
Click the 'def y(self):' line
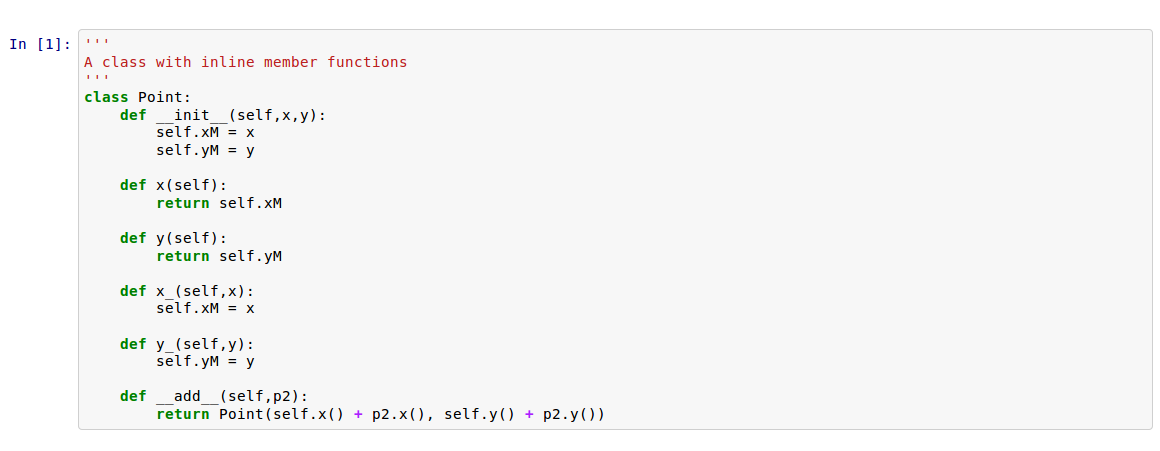pos(173,238)
